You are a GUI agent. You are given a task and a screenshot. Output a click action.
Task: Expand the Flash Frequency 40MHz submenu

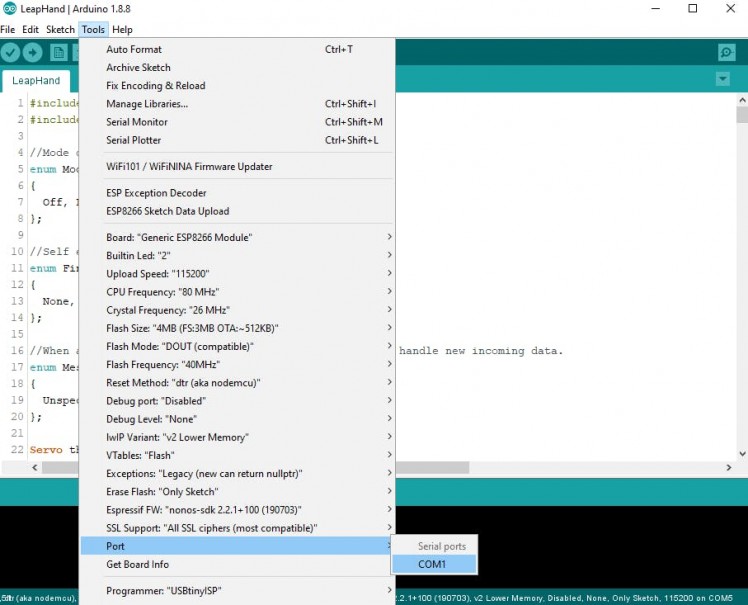point(237,365)
